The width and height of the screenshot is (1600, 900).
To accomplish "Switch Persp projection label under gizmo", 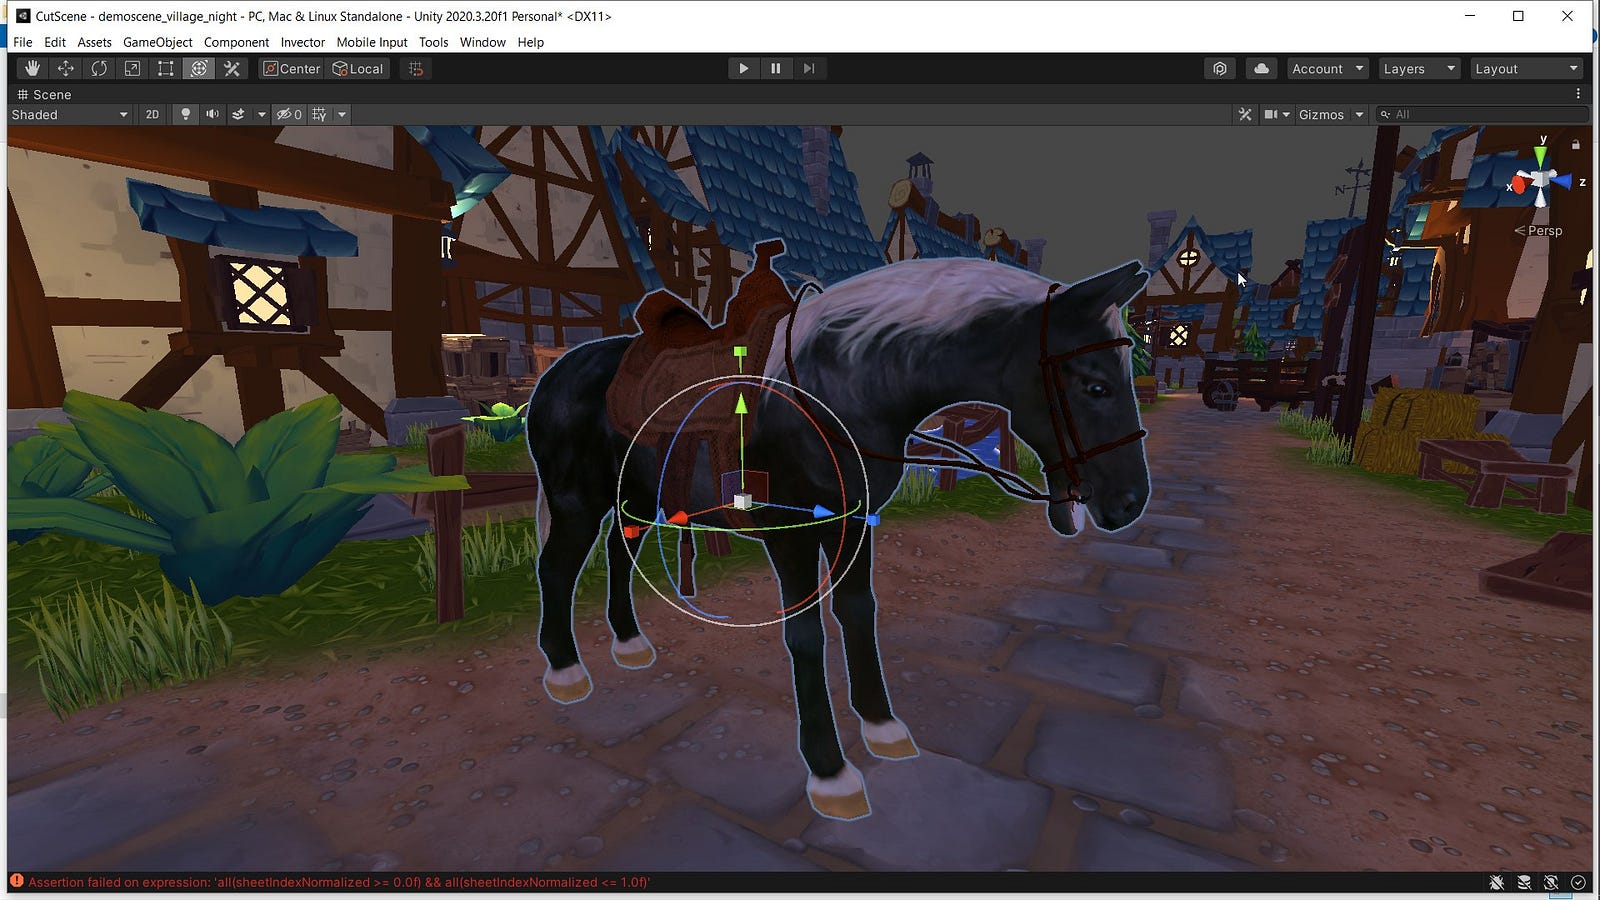I will pos(1538,230).
